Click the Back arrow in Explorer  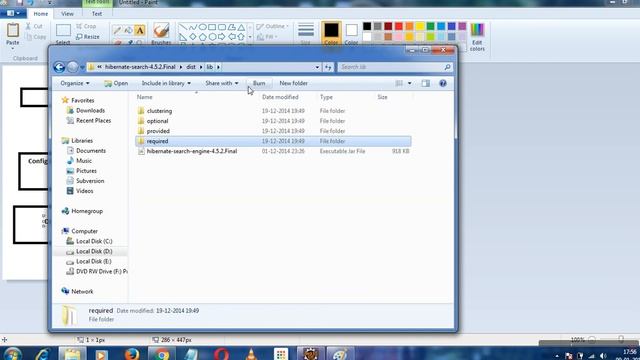[59, 67]
